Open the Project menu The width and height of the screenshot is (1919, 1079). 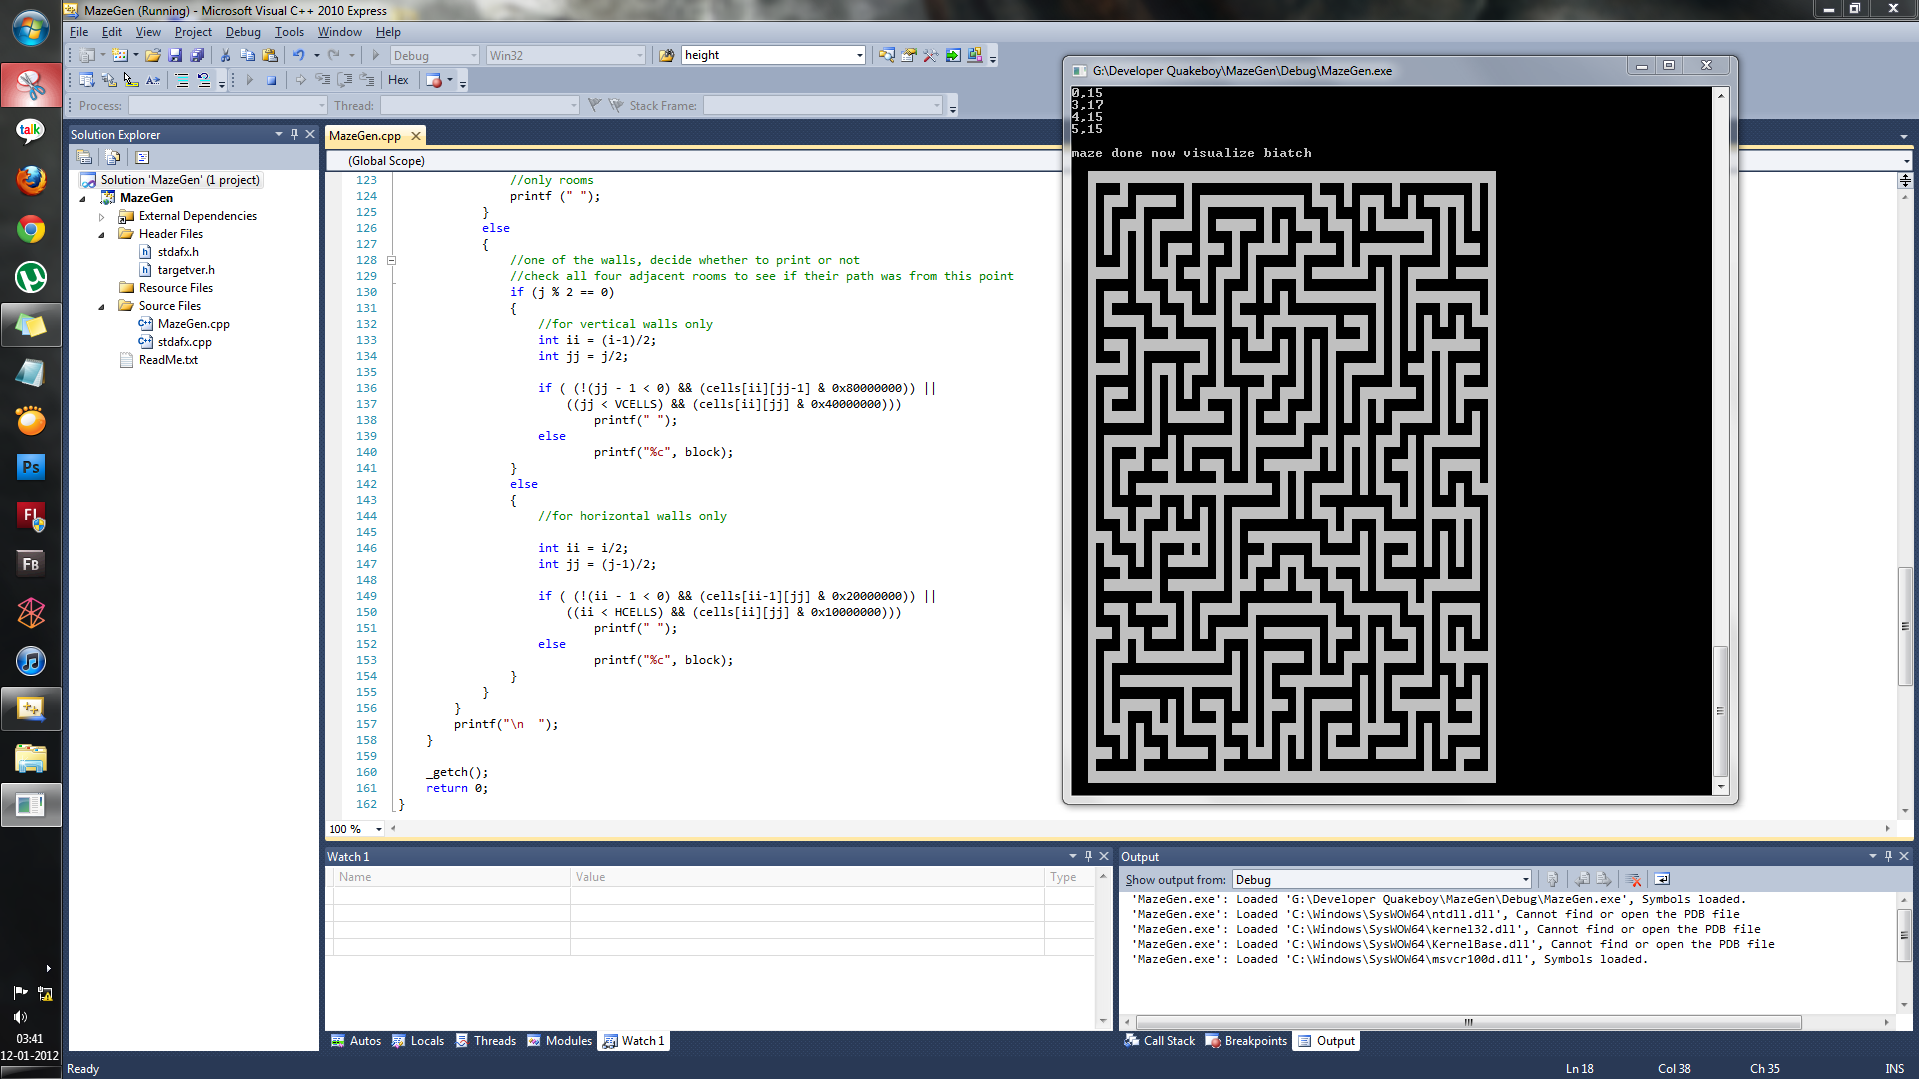coord(193,32)
